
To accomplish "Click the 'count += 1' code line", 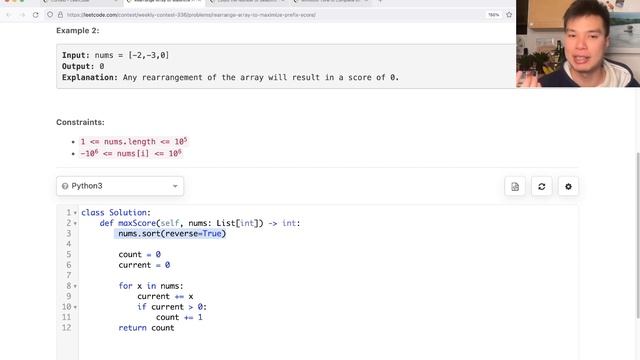I will point(179,317).
